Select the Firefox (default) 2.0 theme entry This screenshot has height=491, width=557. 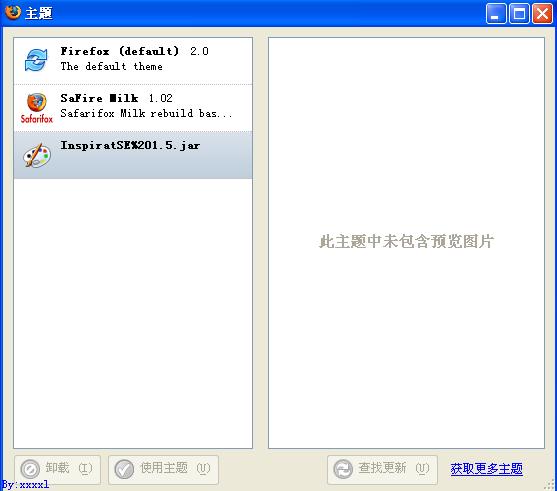coord(133,61)
